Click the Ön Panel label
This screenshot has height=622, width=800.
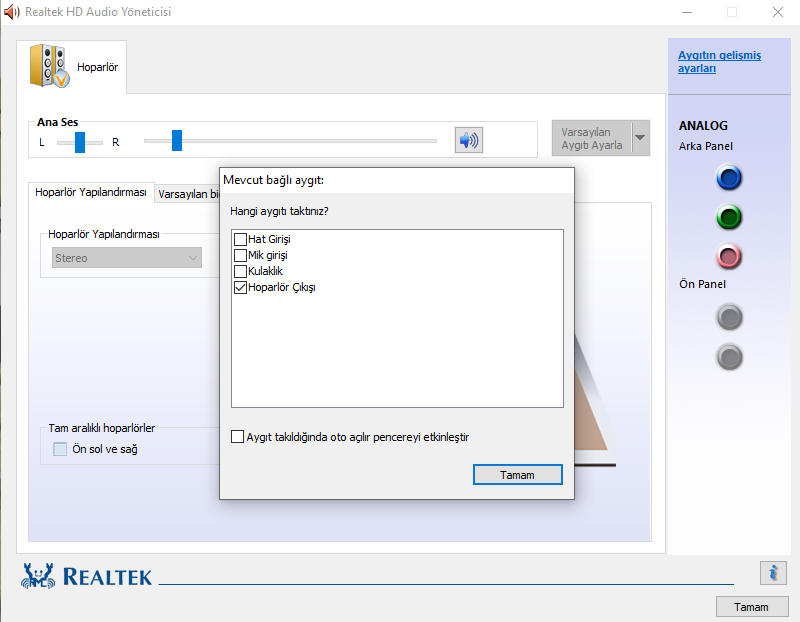[702, 284]
